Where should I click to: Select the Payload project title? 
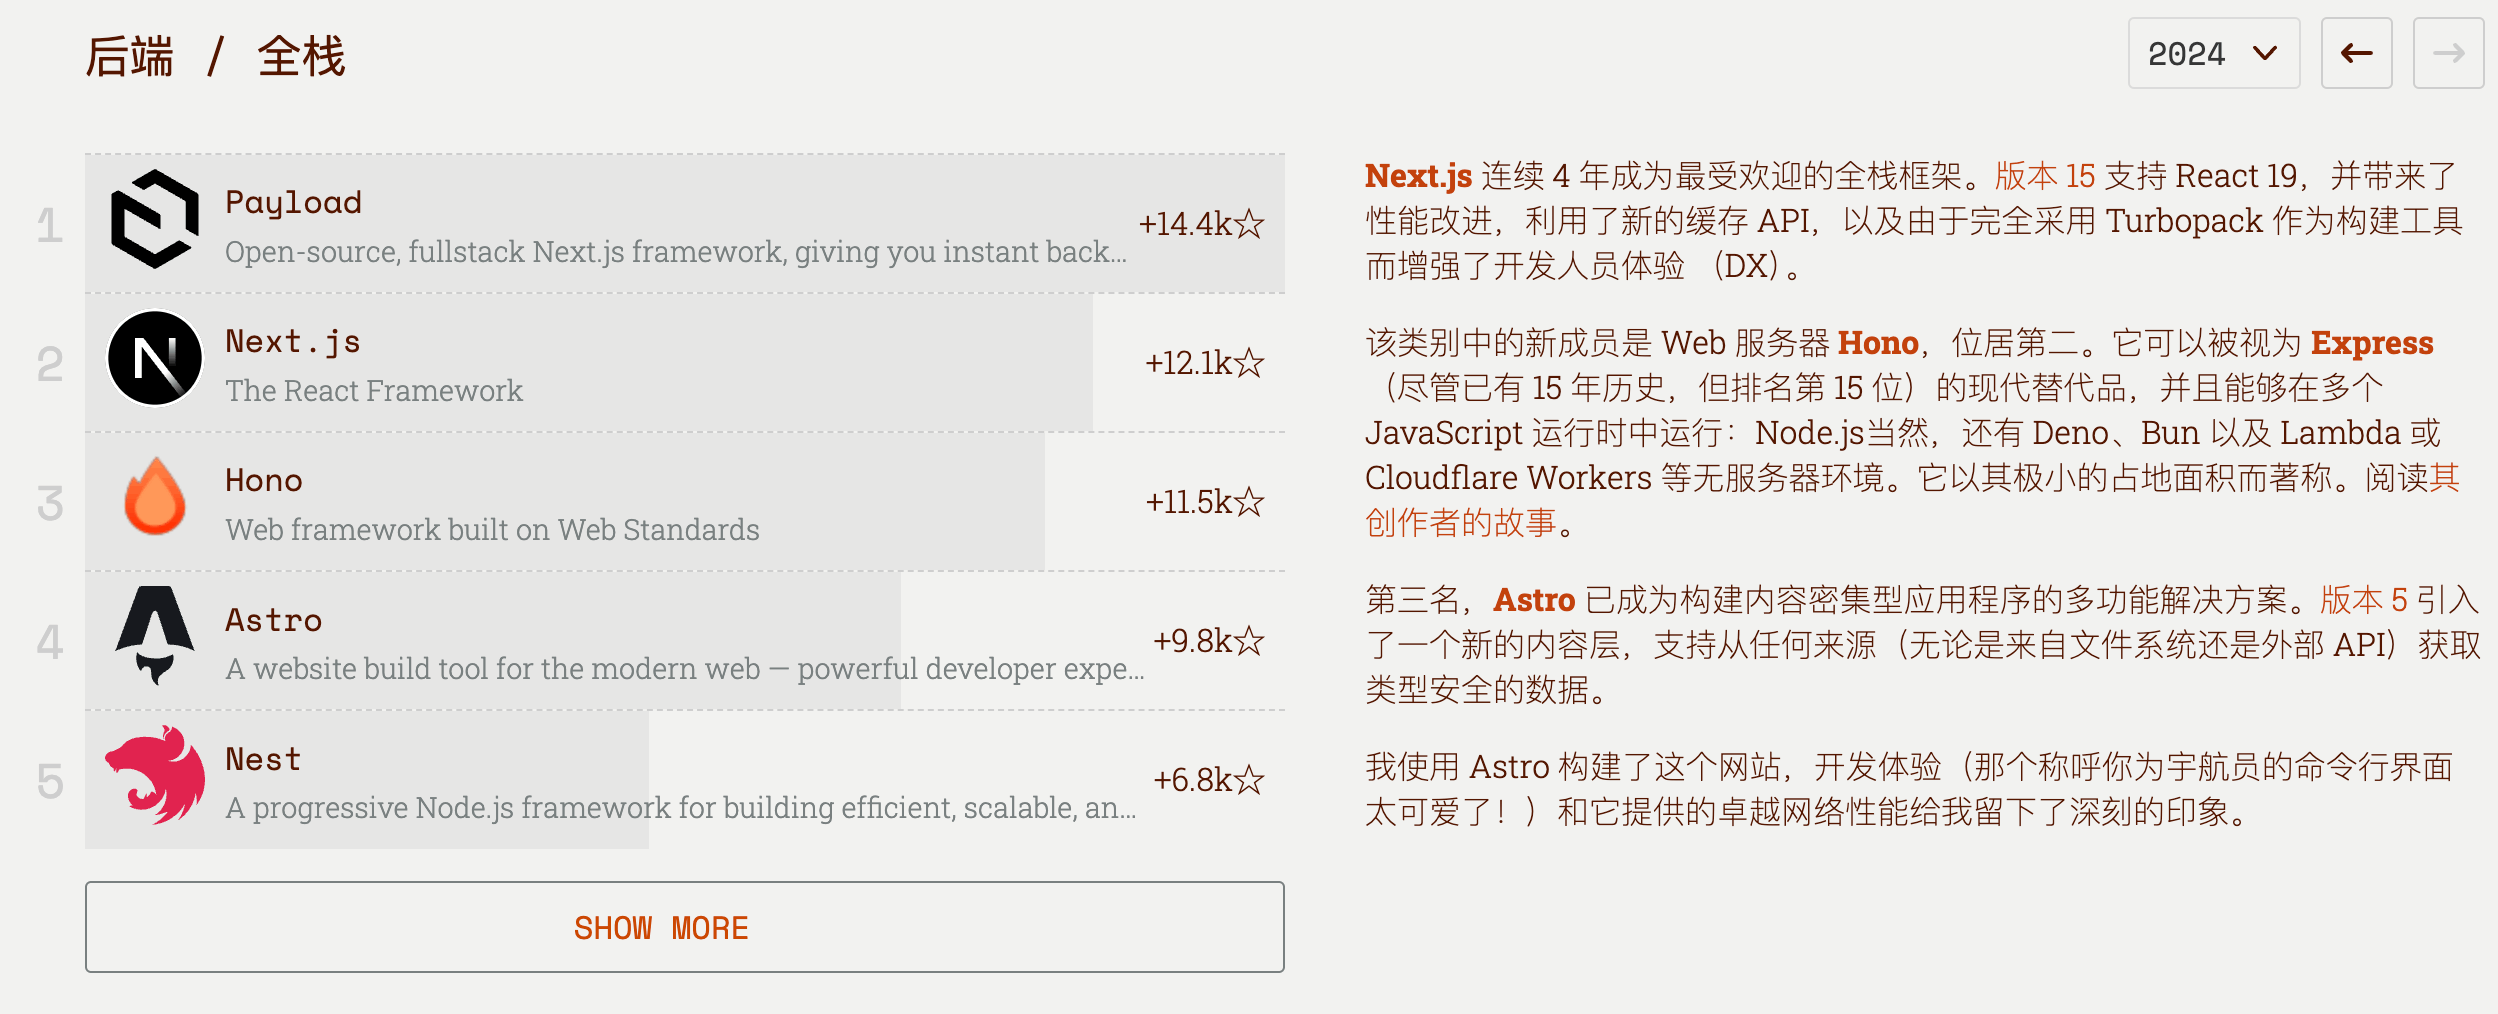point(293,202)
